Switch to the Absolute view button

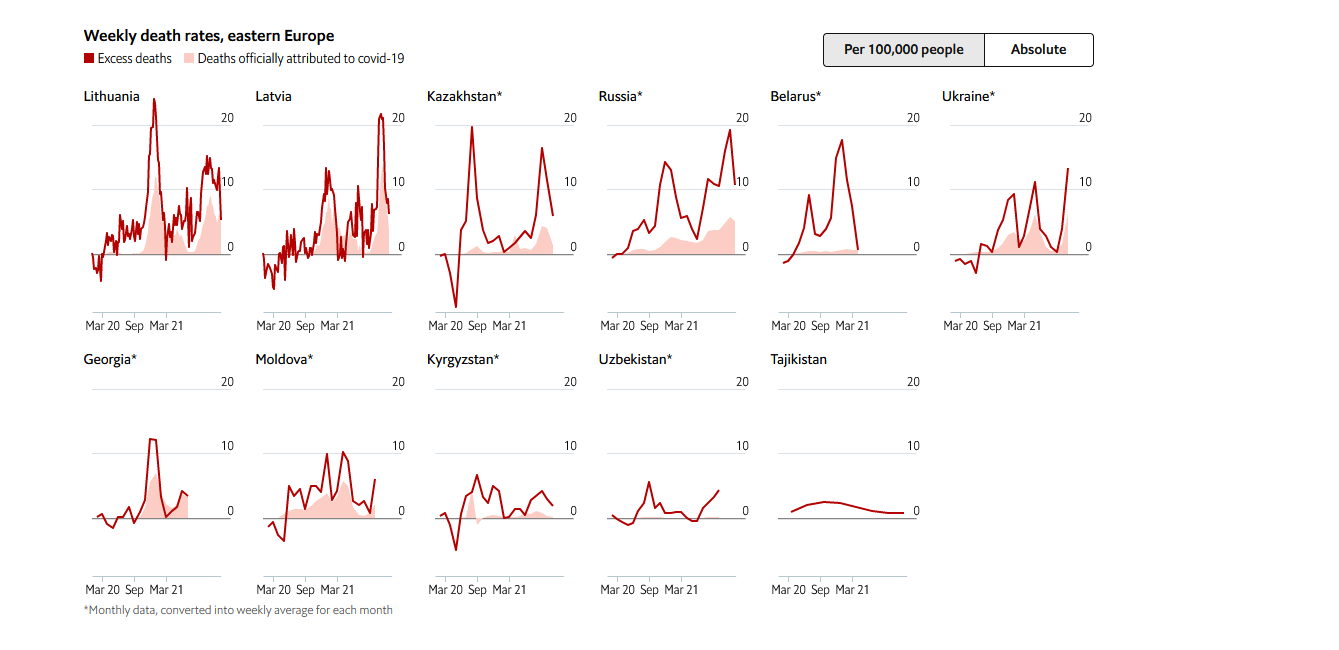click(x=1038, y=50)
